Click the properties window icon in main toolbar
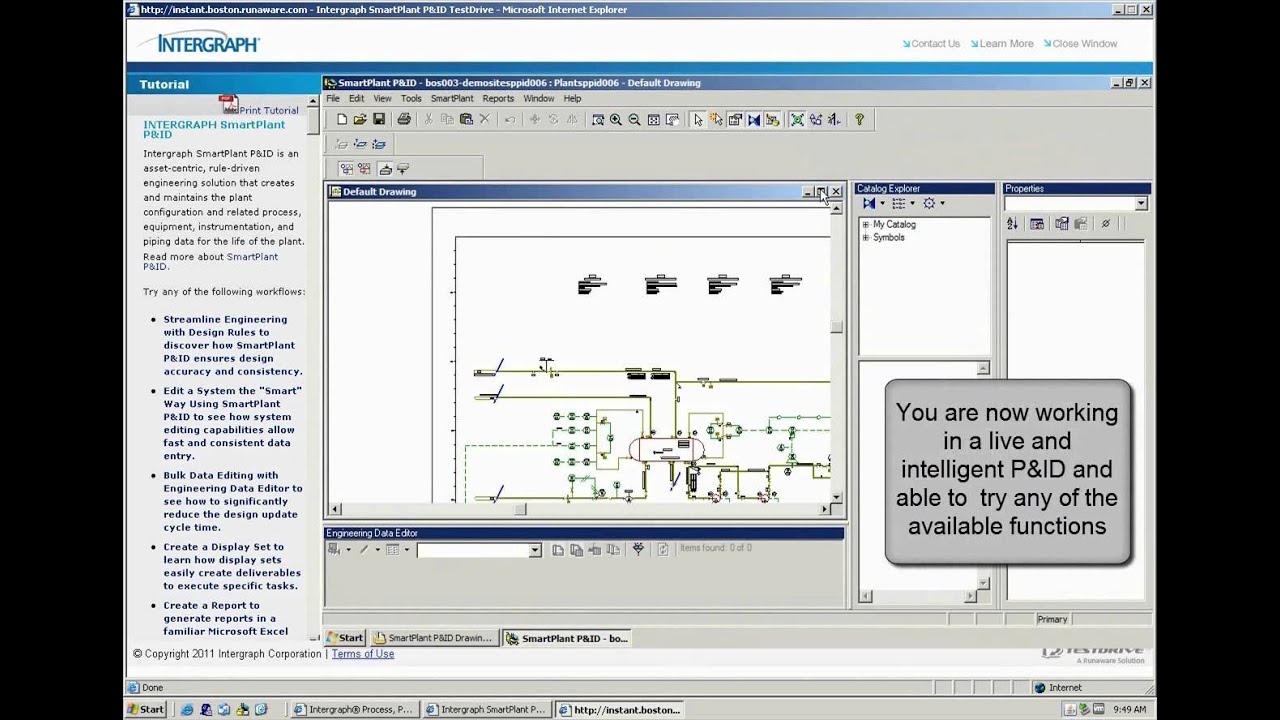Screen dimensions: 1280x720 pos(735,119)
